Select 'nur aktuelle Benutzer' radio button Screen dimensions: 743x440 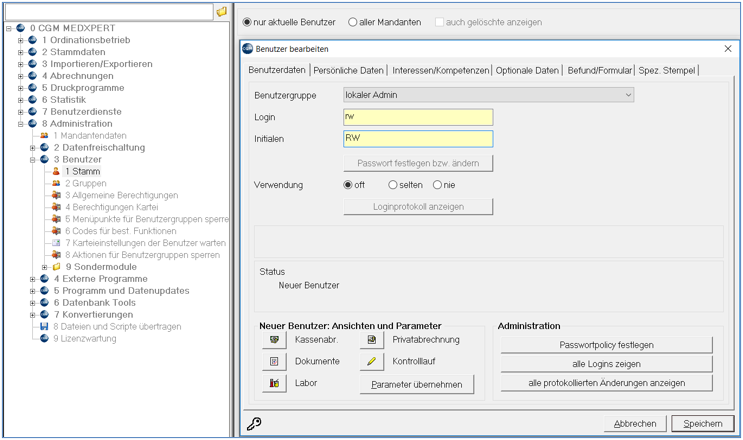point(247,22)
